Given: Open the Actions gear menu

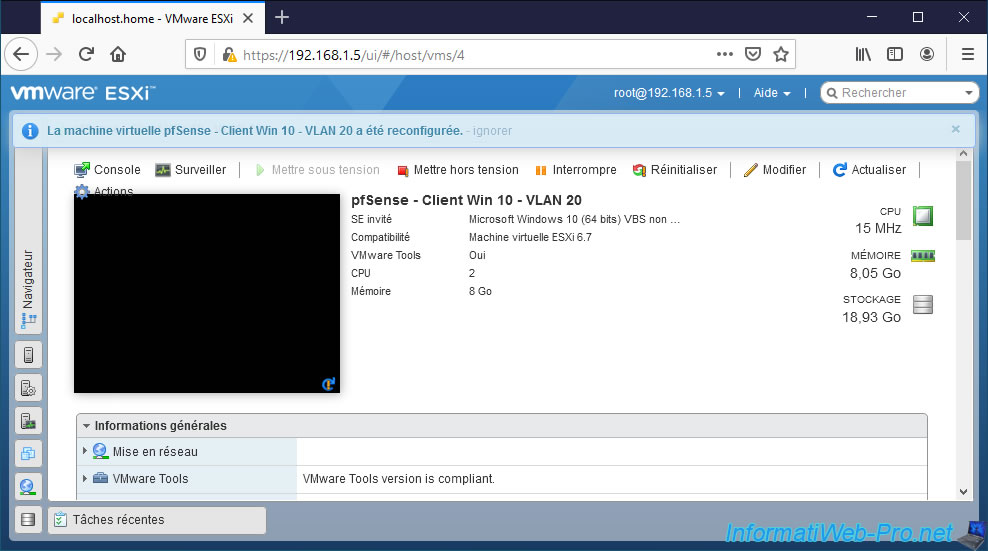Looking at the screenshot, I should coord(104,190).
